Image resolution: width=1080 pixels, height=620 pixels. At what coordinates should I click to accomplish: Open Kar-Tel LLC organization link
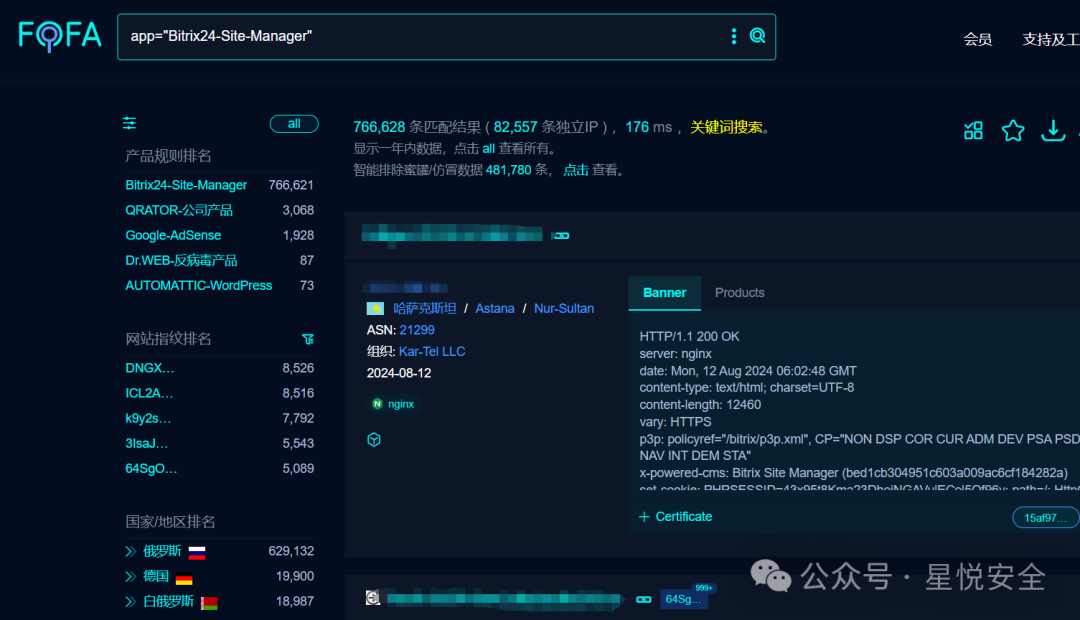(432, 351)
